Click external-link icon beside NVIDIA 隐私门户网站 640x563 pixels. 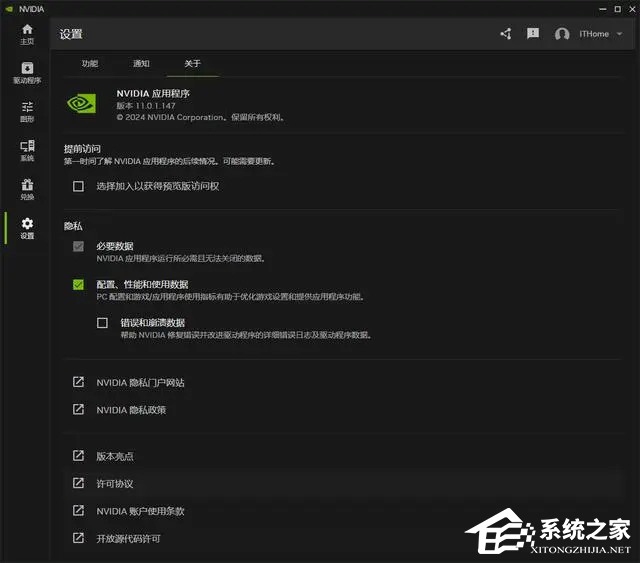tap(78, 382)
